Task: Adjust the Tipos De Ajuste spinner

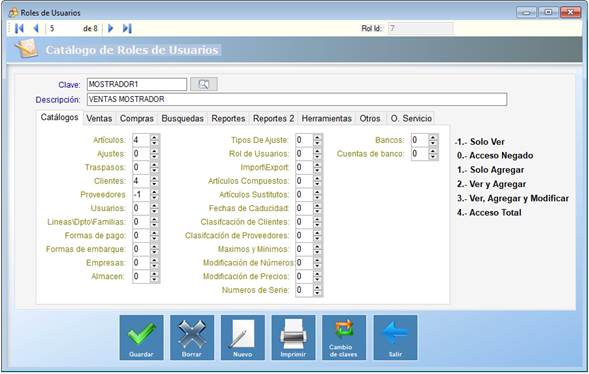Action: click(x=309, y=140)
